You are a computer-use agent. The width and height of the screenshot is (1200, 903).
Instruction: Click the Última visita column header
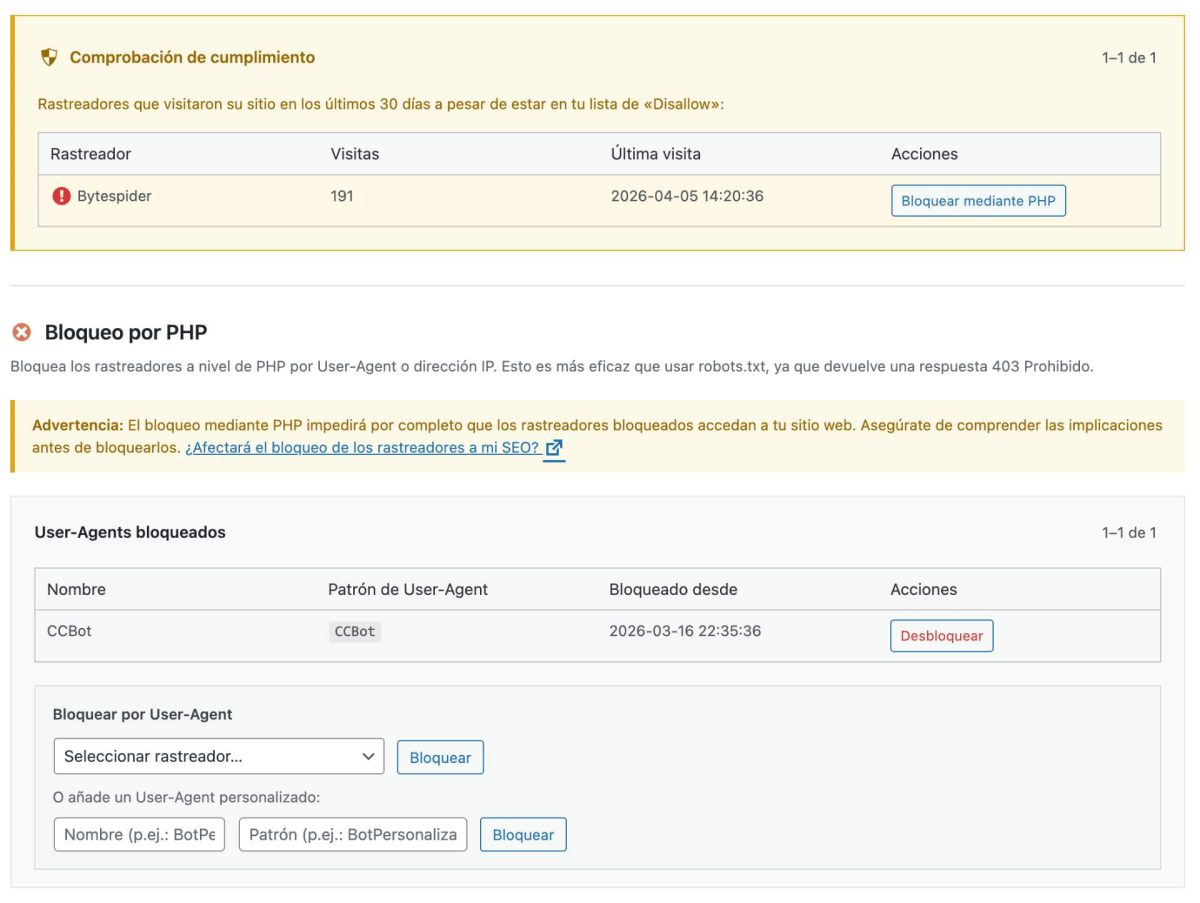(656, 154)
